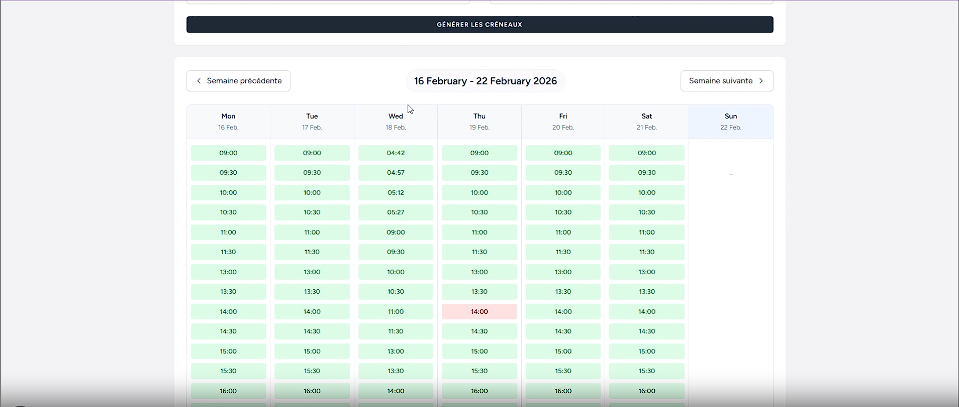The height and width of the screenshot is (407, 959).
Task: Select Wednesday 05:27 time slot
Action: click(395, 212)
